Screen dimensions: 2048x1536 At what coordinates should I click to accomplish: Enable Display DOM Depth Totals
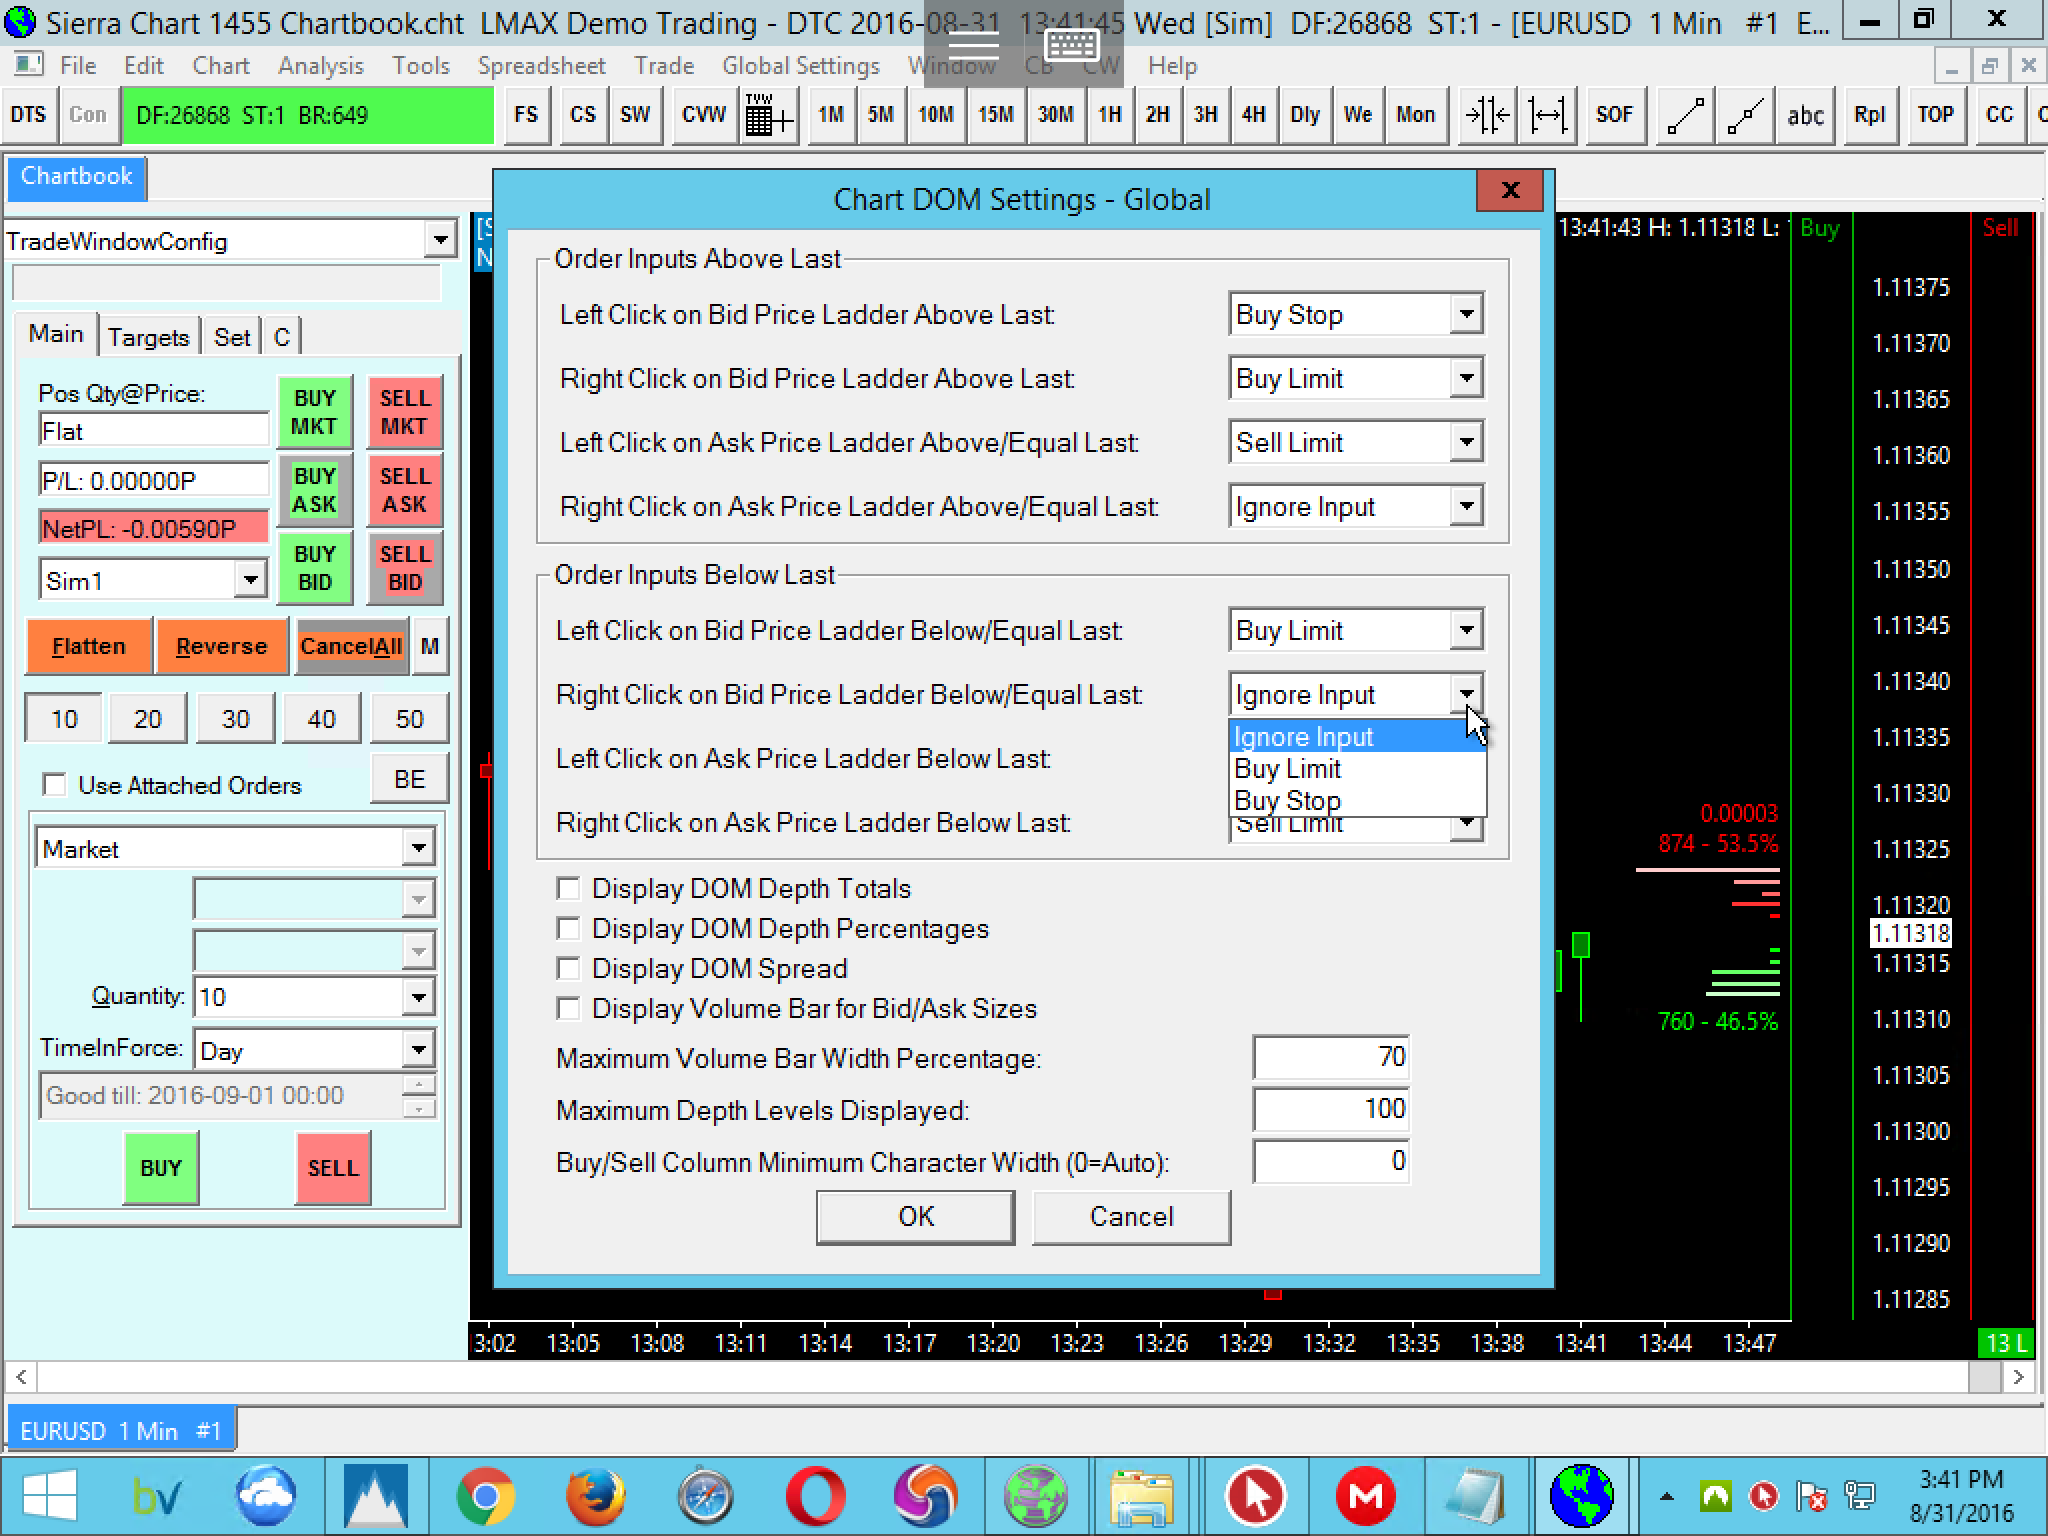click(x=569, y=889)
